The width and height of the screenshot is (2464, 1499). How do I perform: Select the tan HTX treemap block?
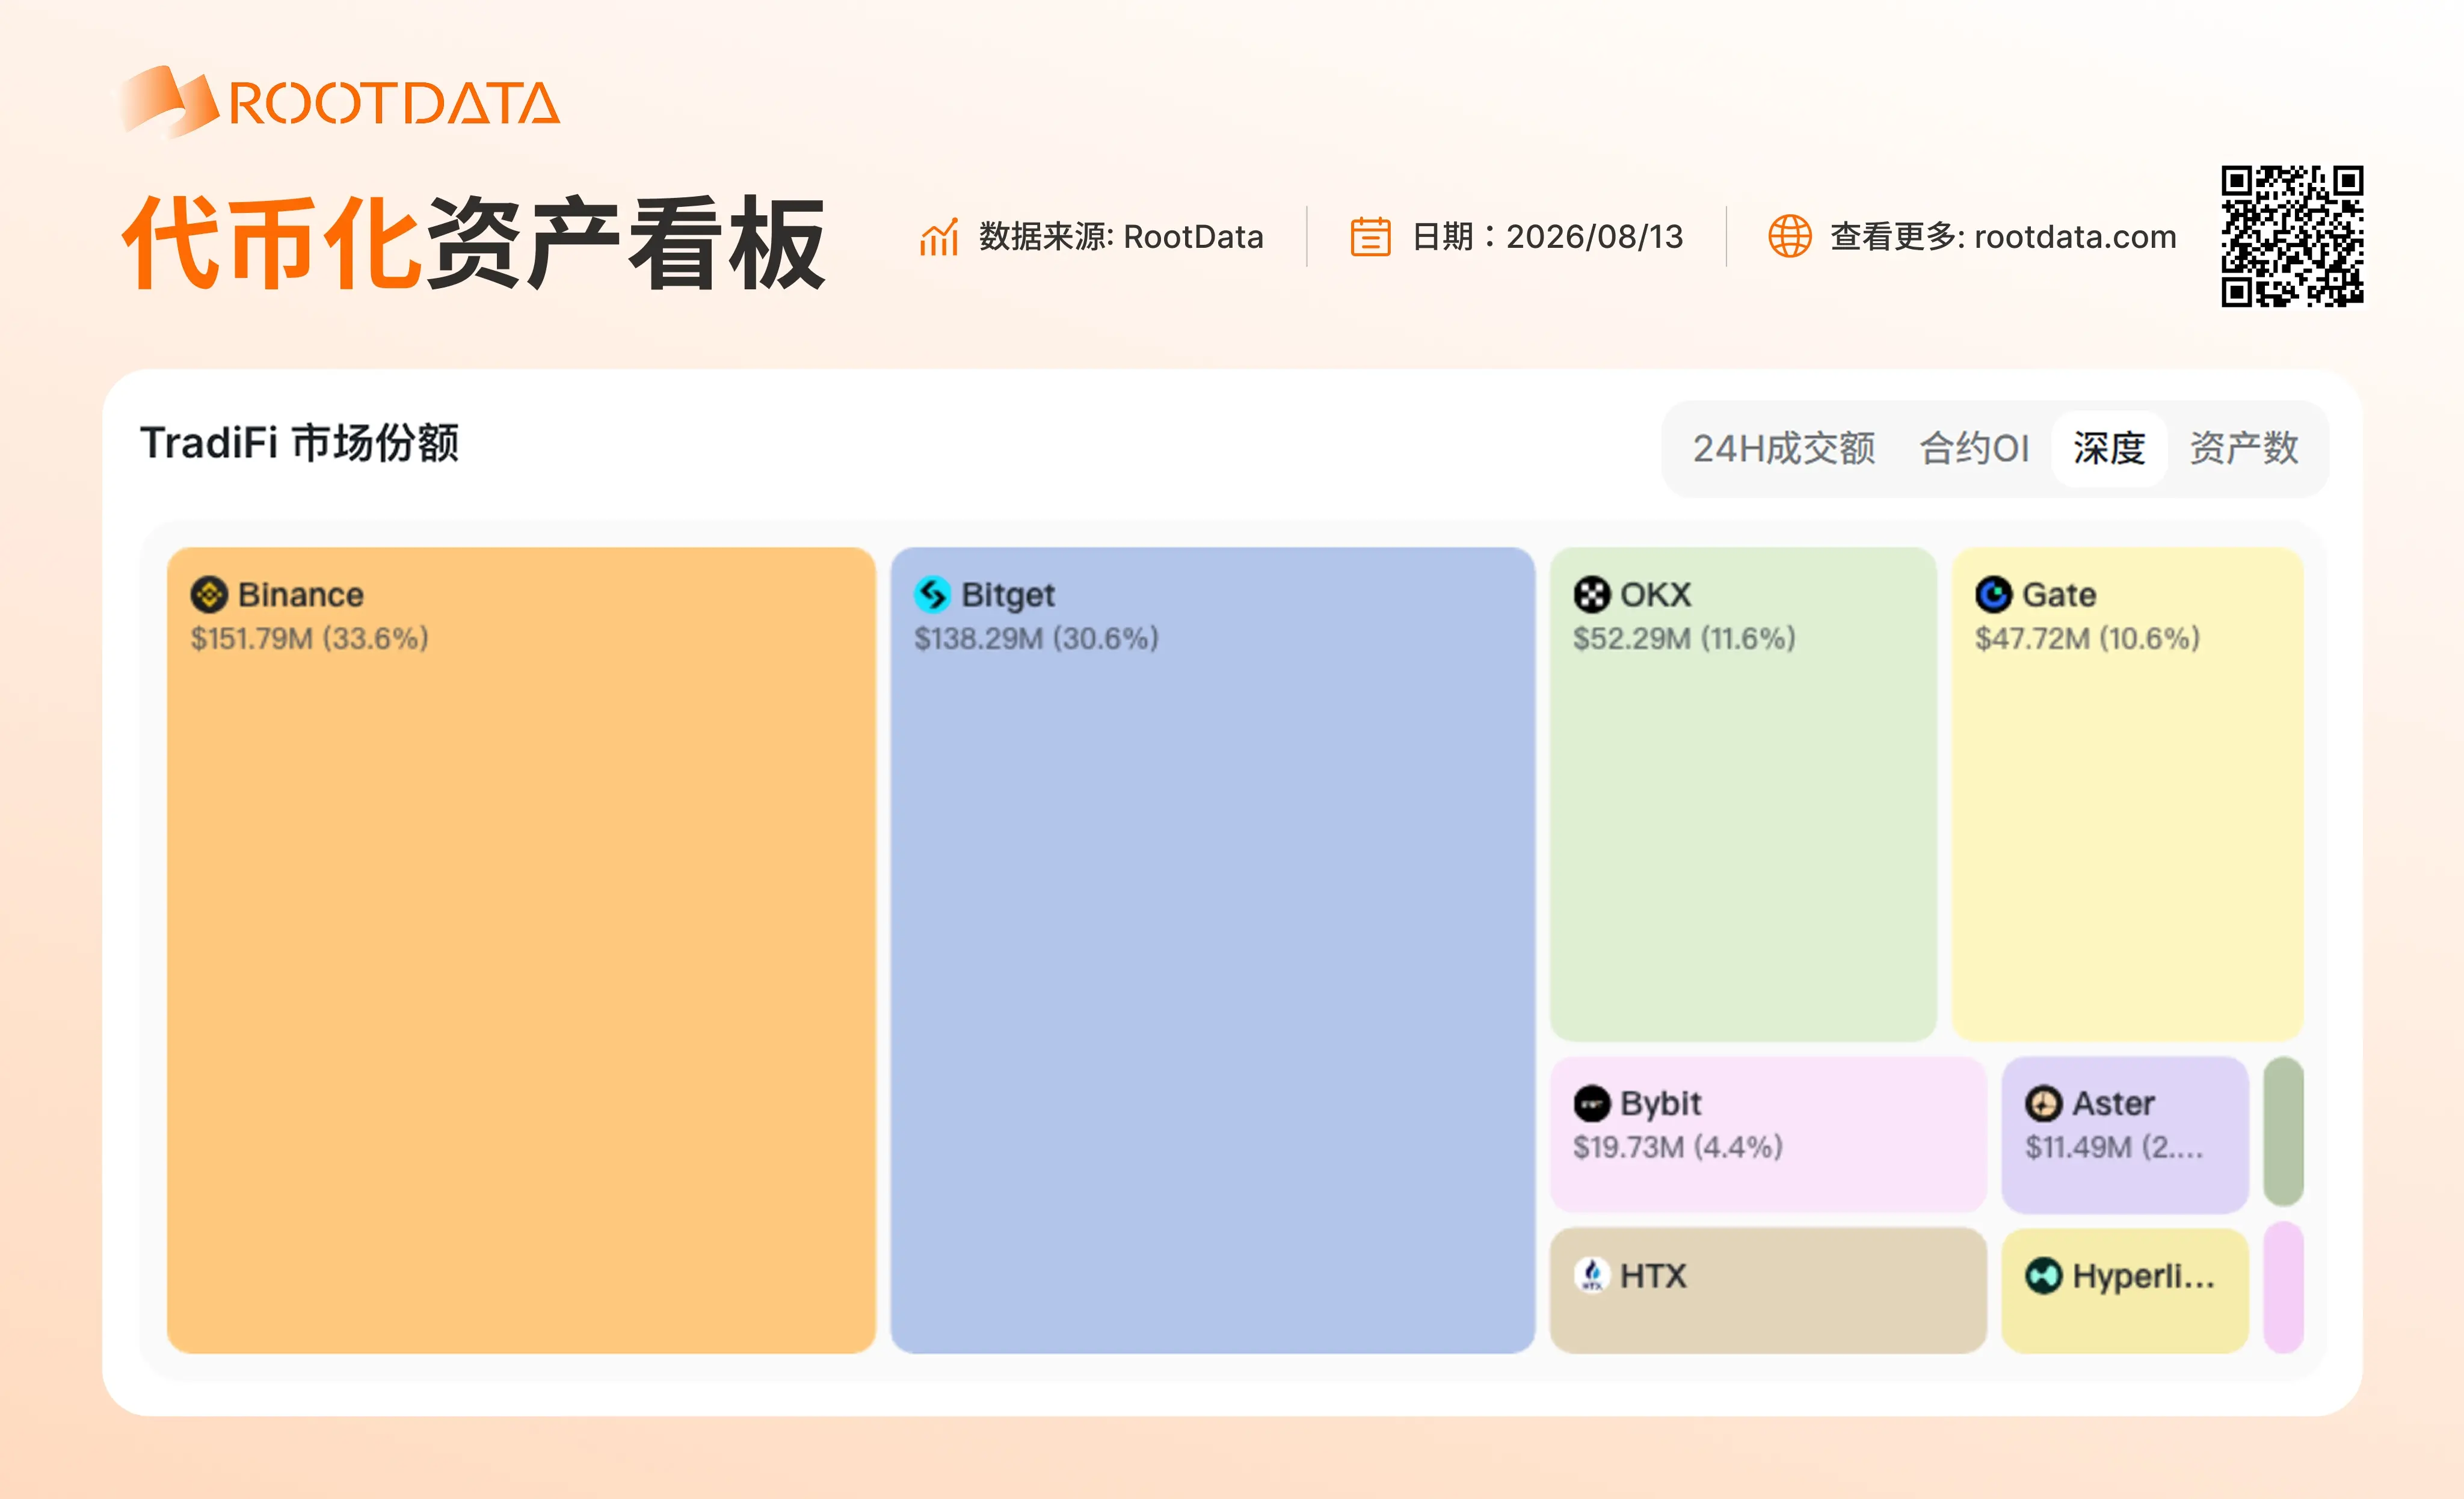coord(1768,1290)
